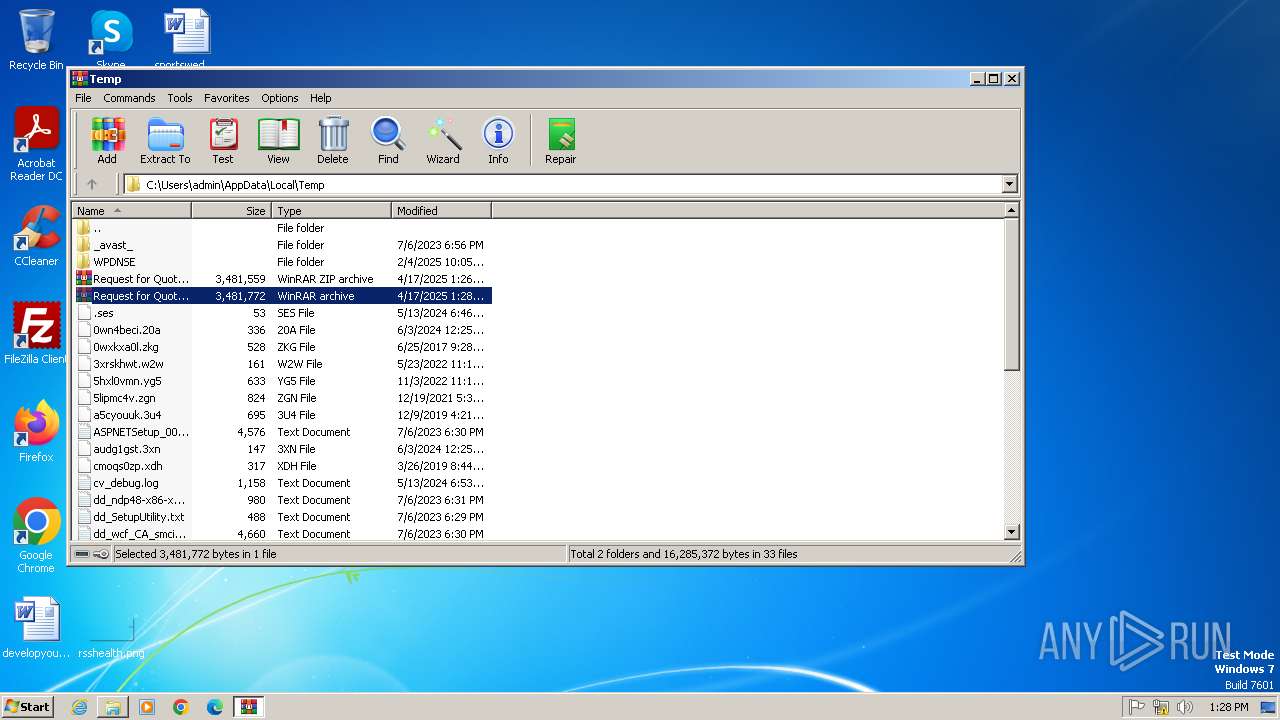Viewport: 1280px width, 720px height.
Task: Click system tray Action Center flag
Action: click(1136, 707)
